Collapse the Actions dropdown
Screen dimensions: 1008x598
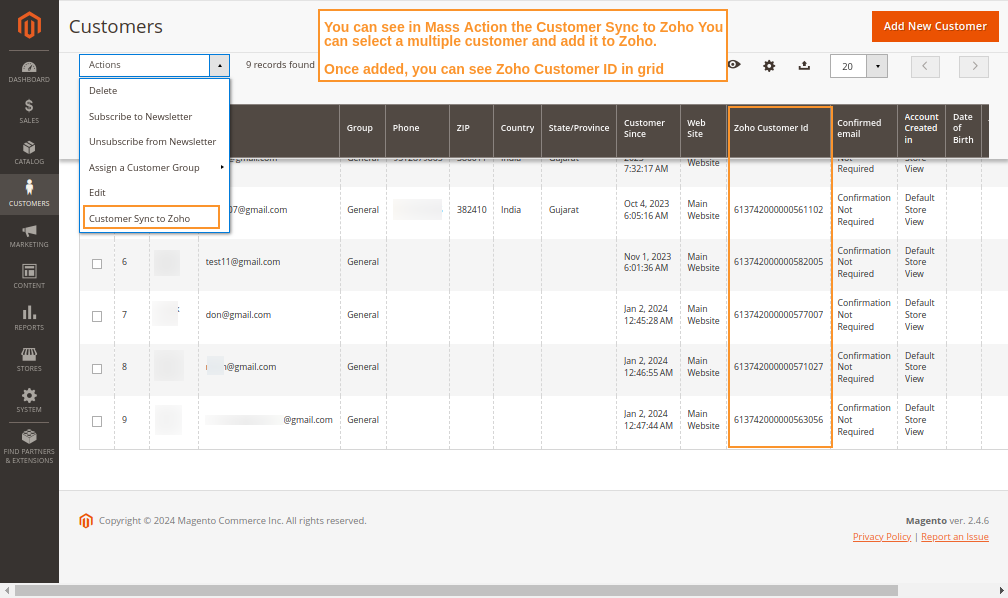pos(219,64)
